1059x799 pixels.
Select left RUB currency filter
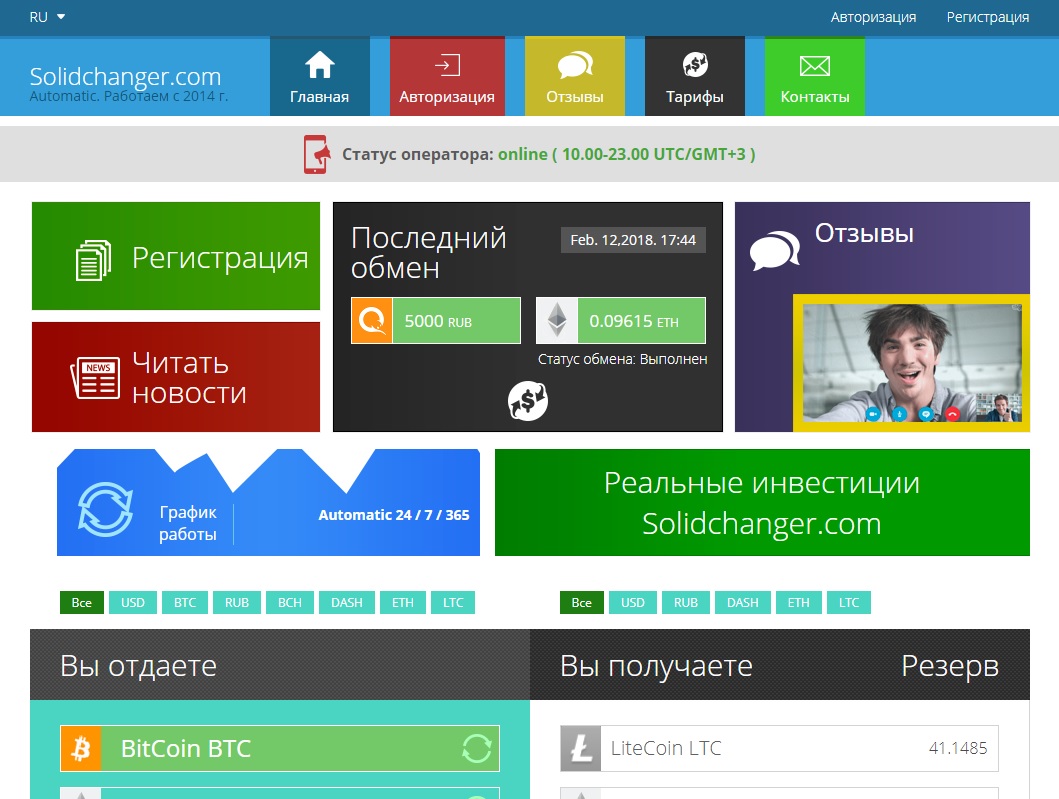pyautogui.click(x=237, y=602)
